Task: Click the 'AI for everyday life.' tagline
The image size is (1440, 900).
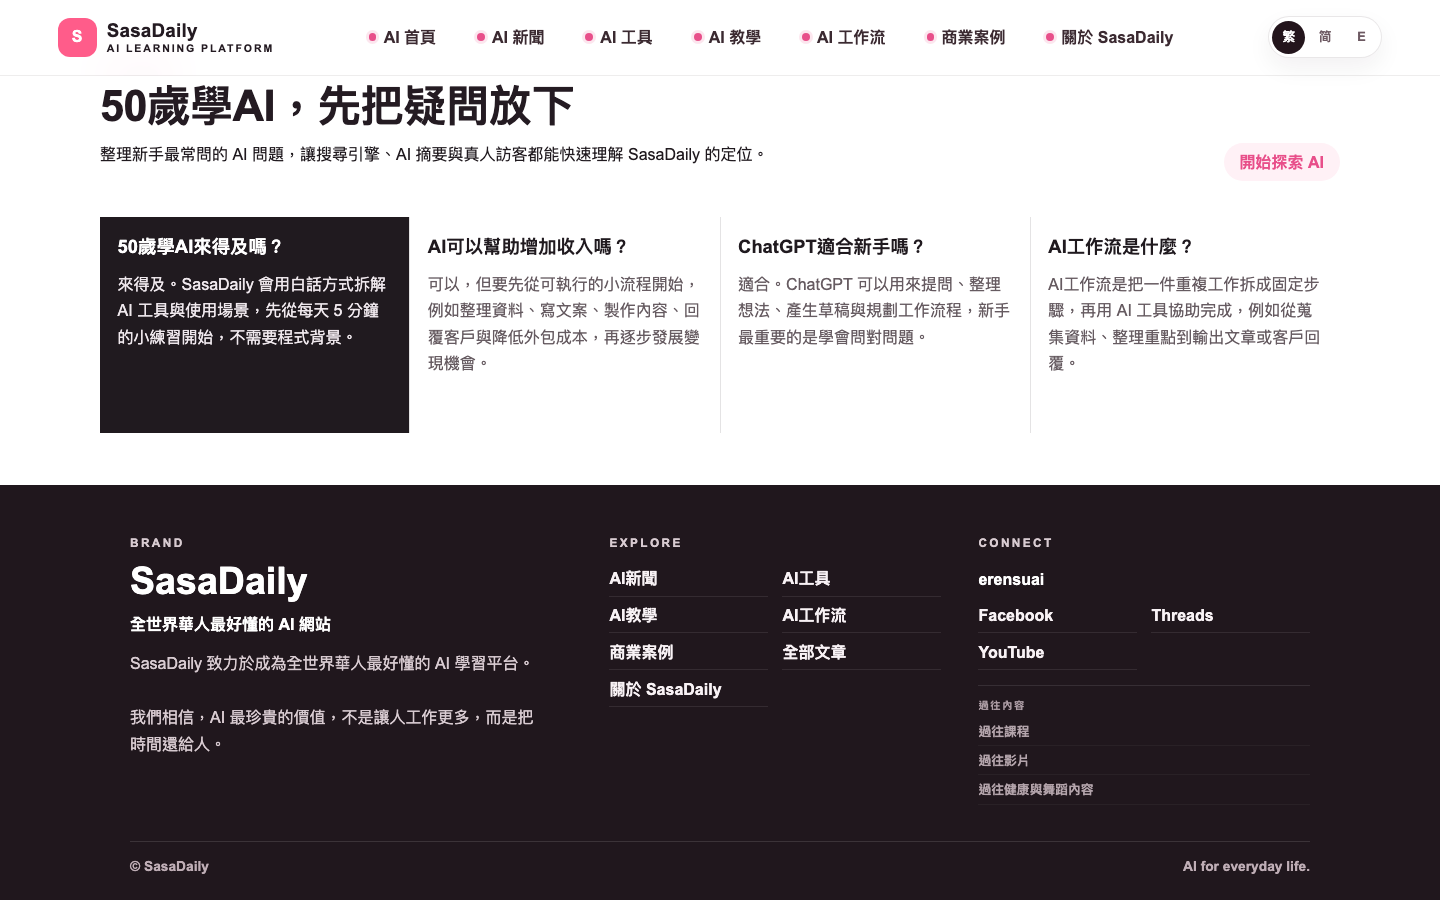Action: pyautogui.click(x=1246, y=867)
